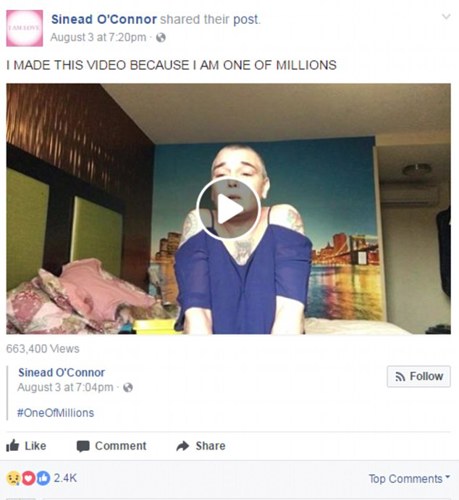Click the 'post' link in header

pos(245,20)
